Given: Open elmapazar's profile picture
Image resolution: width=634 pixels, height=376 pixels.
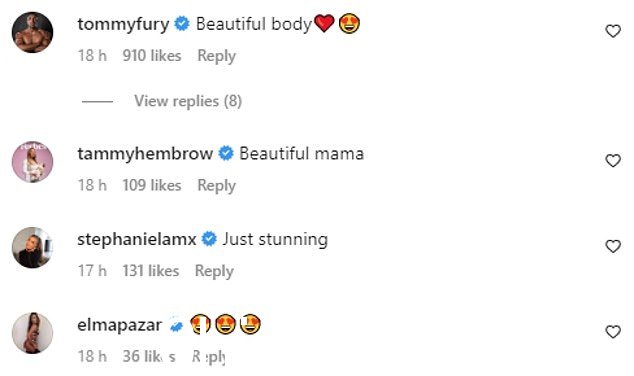Looking at the screenshot, I should [x=32, y=333].
